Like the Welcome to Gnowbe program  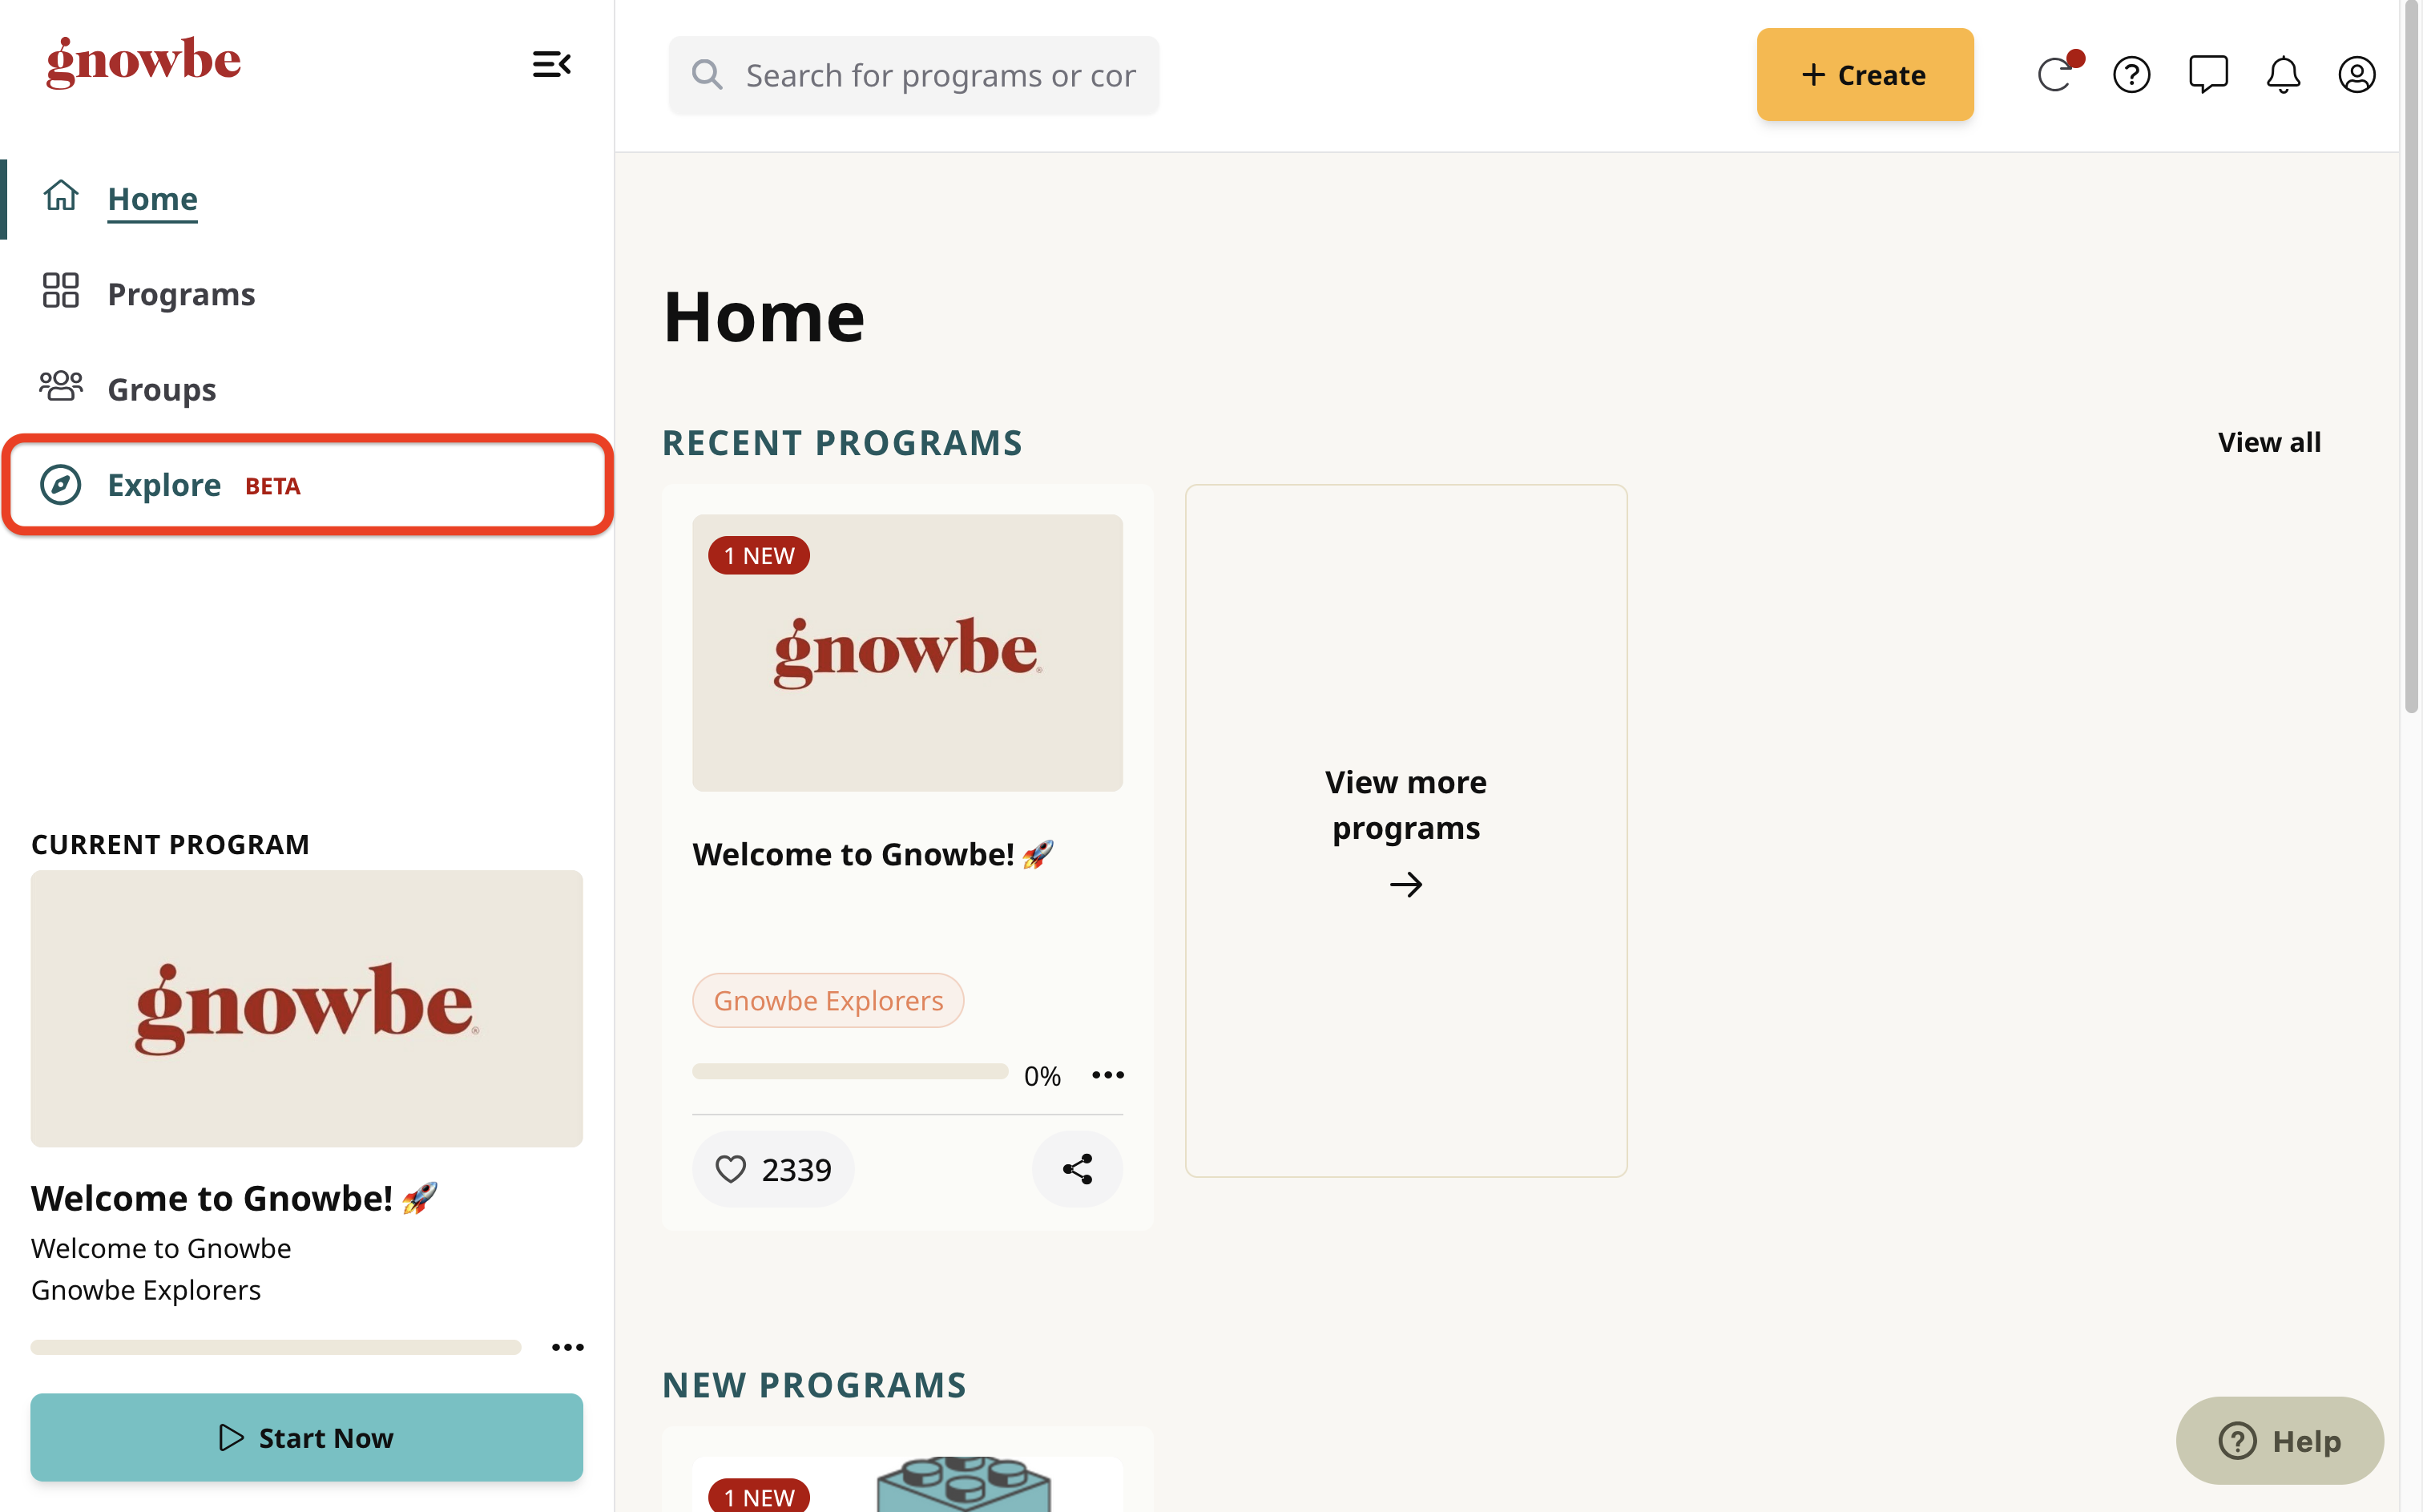[773, 1168]
